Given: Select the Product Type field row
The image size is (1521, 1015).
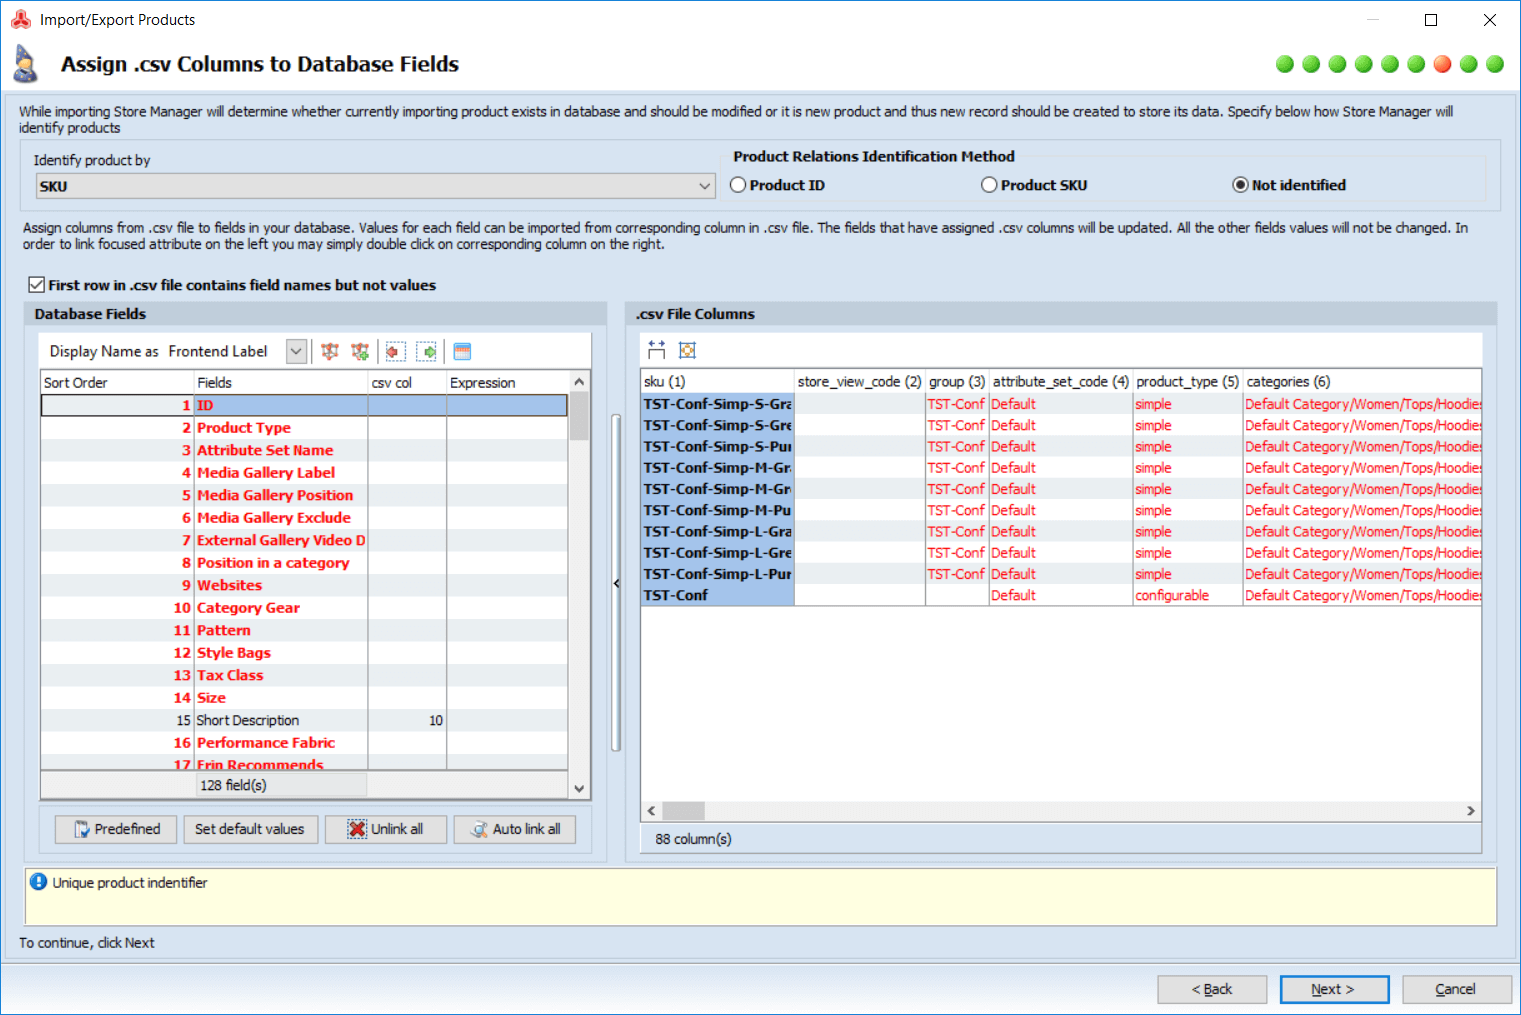Looking at the screenshot, I should [x=304, y=428].
